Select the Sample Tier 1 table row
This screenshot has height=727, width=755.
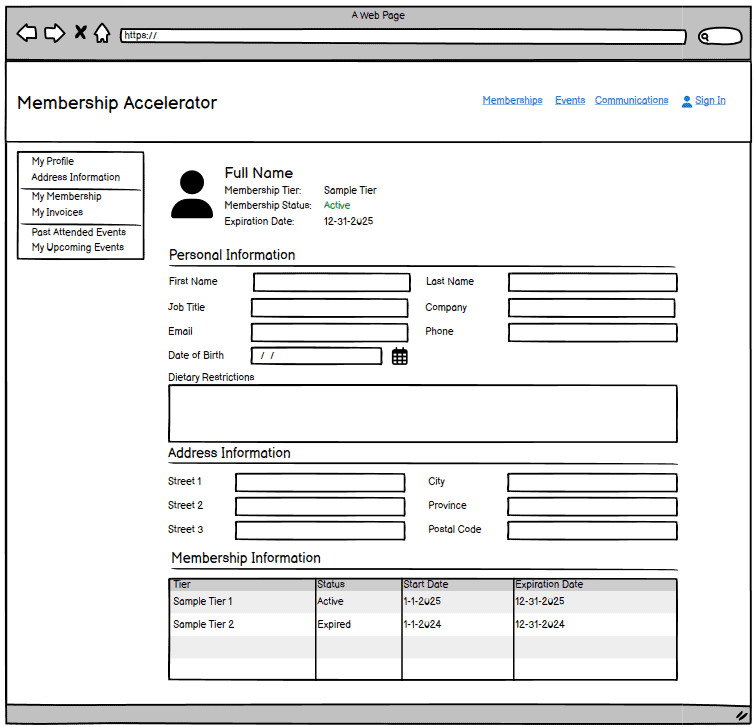pyautogui.click(x=421, y=602)
